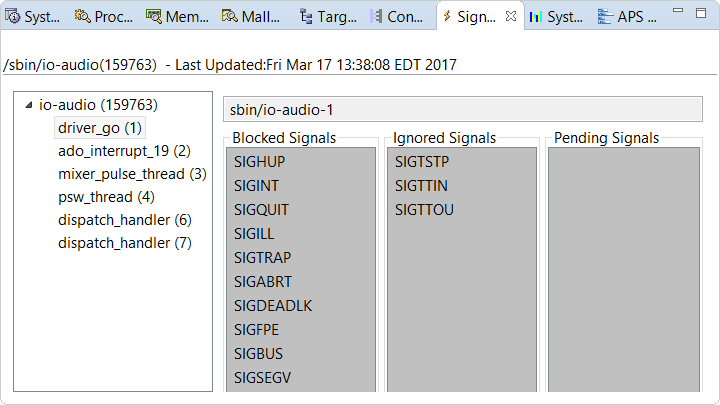Select the psw_thread (4) thread
Image resolution: width=720 pixels, height=405 pixels.
click(x=106, y=197)
